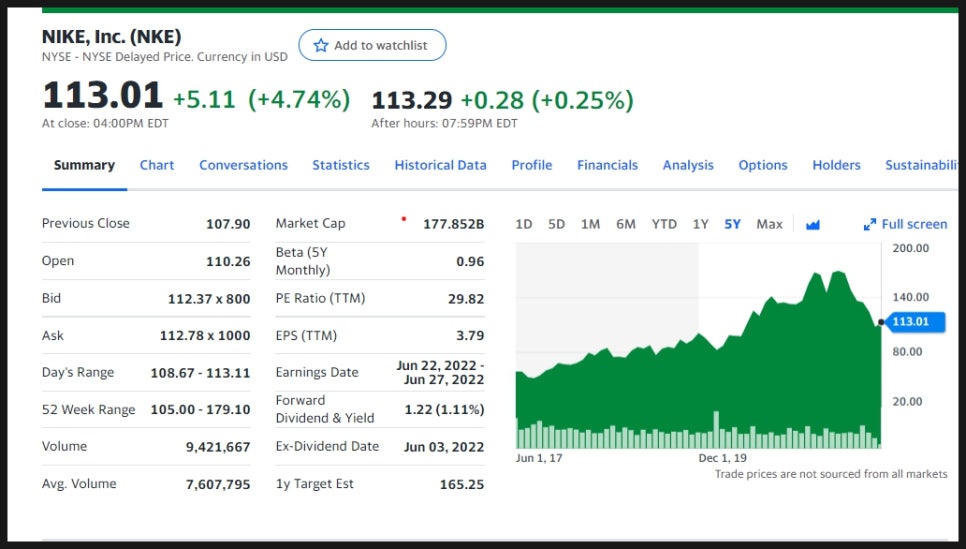Open the Historical Data tab
This screenshot has height=549, width=966.
click(x=440, y=165)
